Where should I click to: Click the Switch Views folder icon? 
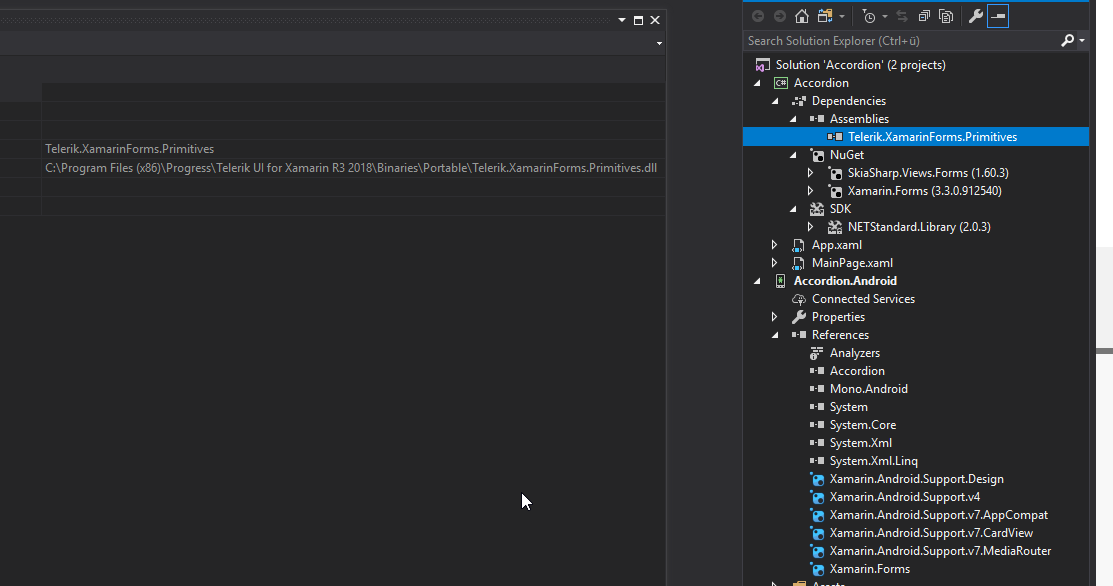click(x=825, y=16)
